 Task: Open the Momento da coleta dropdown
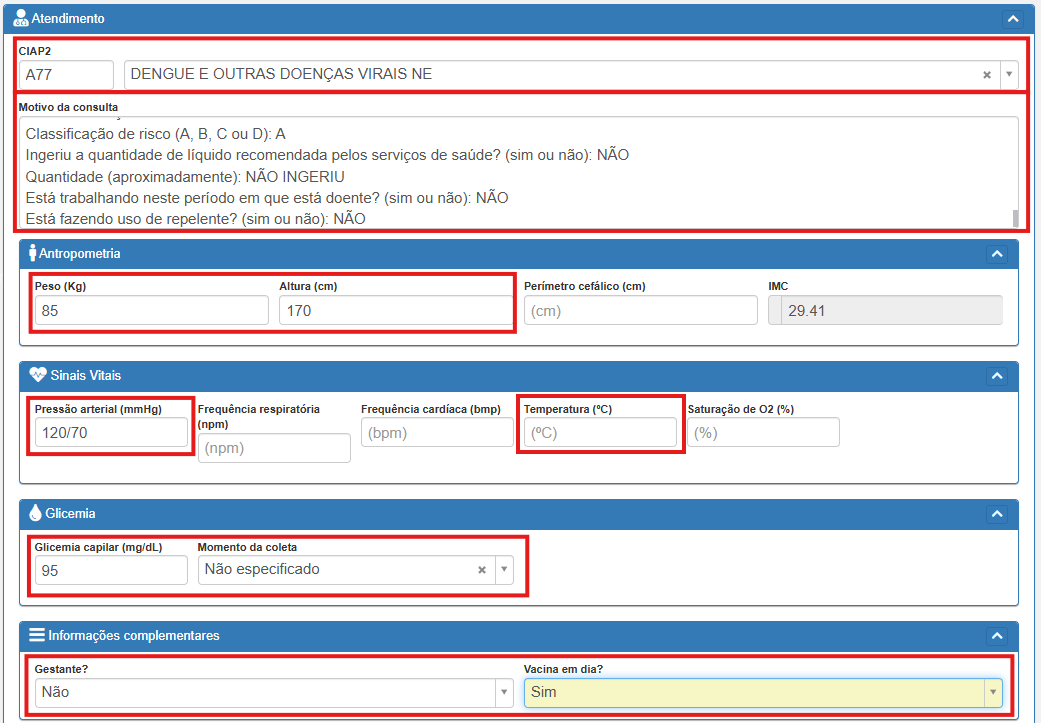(x=504, y=570)
